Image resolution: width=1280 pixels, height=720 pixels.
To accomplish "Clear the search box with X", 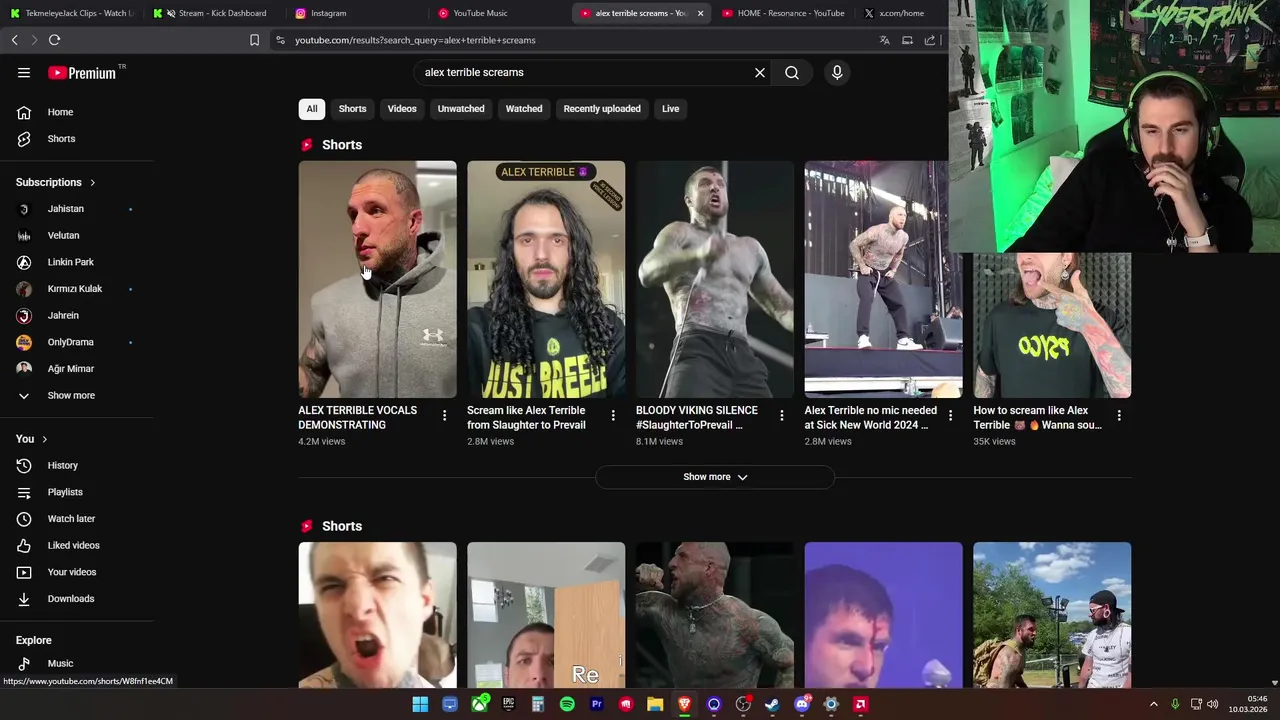I will pyautogui.click(x=760, y=72).
